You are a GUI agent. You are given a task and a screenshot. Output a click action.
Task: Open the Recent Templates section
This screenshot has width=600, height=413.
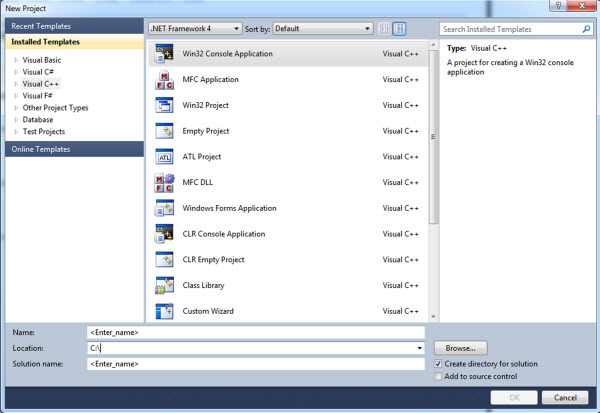point(74,26)
